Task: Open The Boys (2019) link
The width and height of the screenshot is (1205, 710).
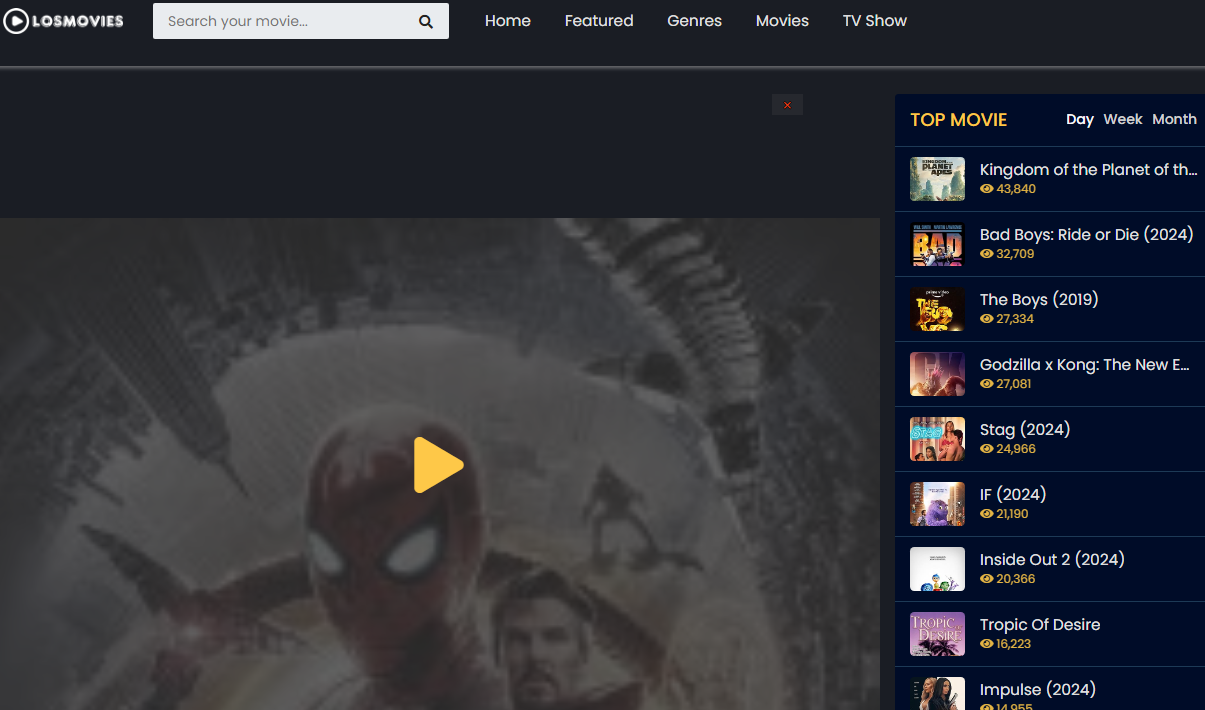Action: (x=1039, y=300)
